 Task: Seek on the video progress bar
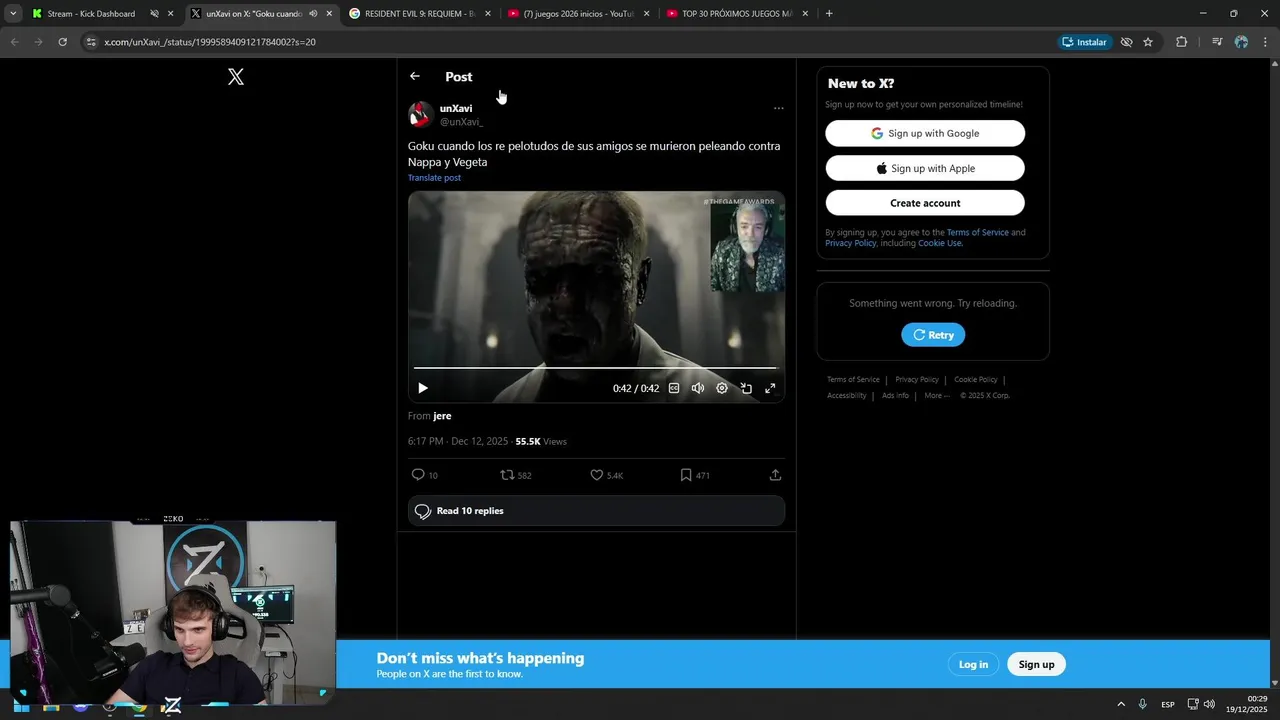(x=596, y=368)
